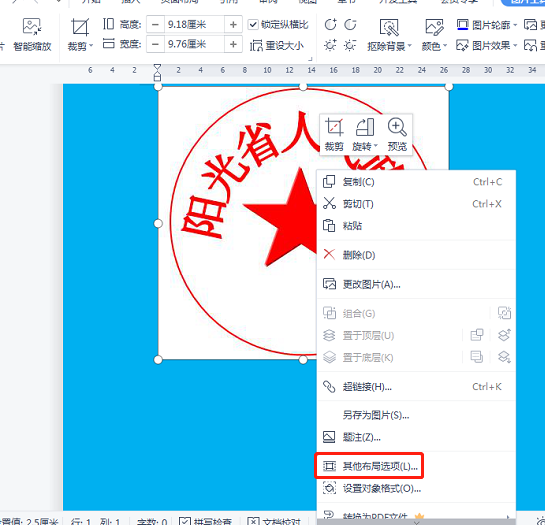Select 粘贴 paste in the context menu
The height and width of the screenshot is (525, 545).
point(416,226)
